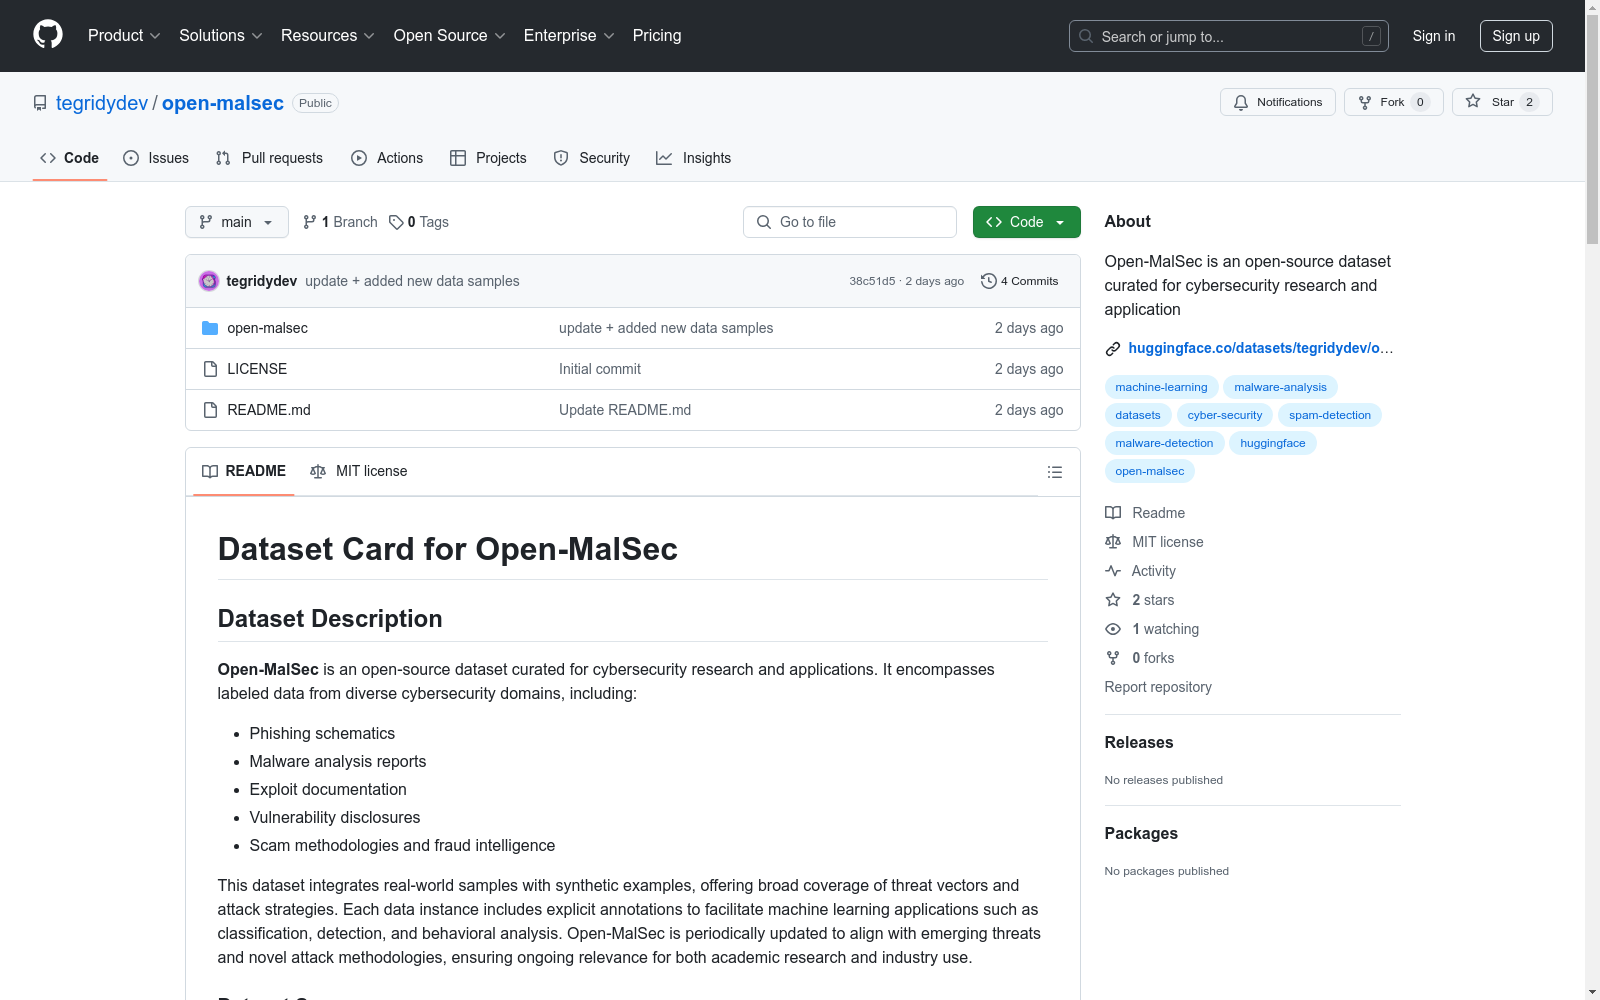Click the book icon beside sidebar Readme
The image size is (1600, 1000).
pos(1113,513)
